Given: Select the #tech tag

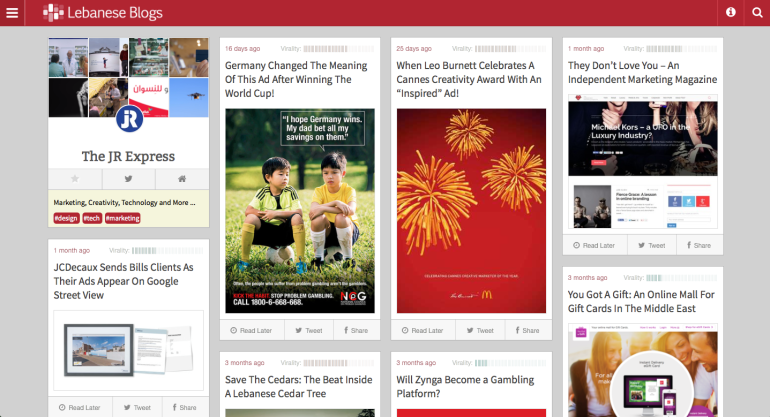Looking at the screenshot, I should pyautogui.click(x=91, y=218).
